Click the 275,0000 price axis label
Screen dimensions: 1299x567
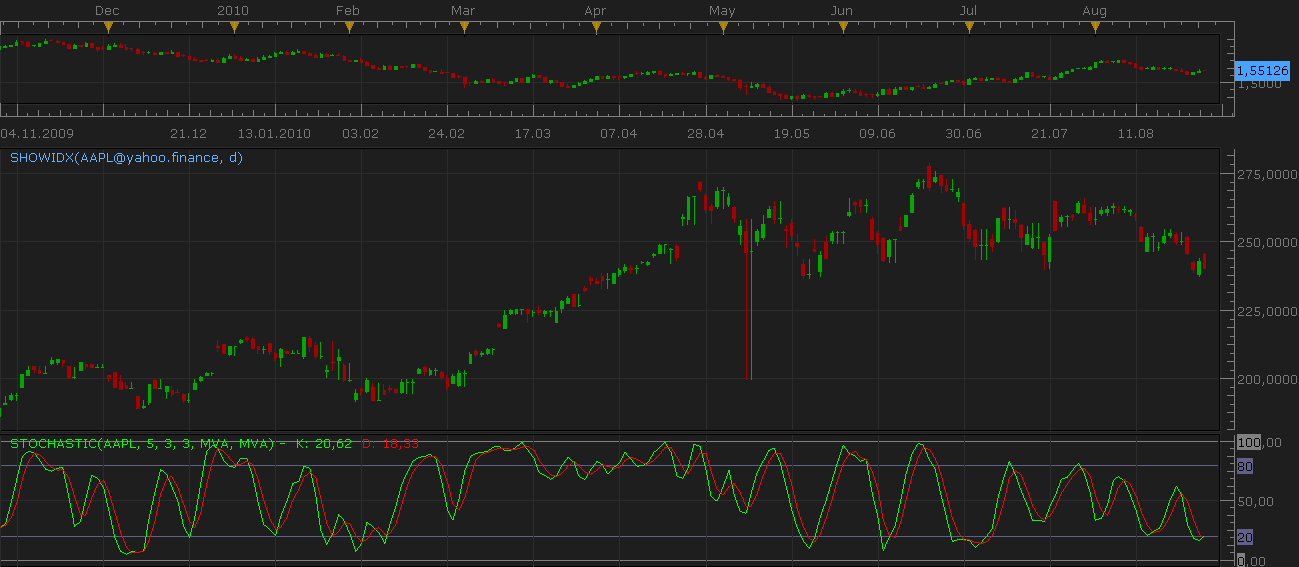tap(1268, 175)
